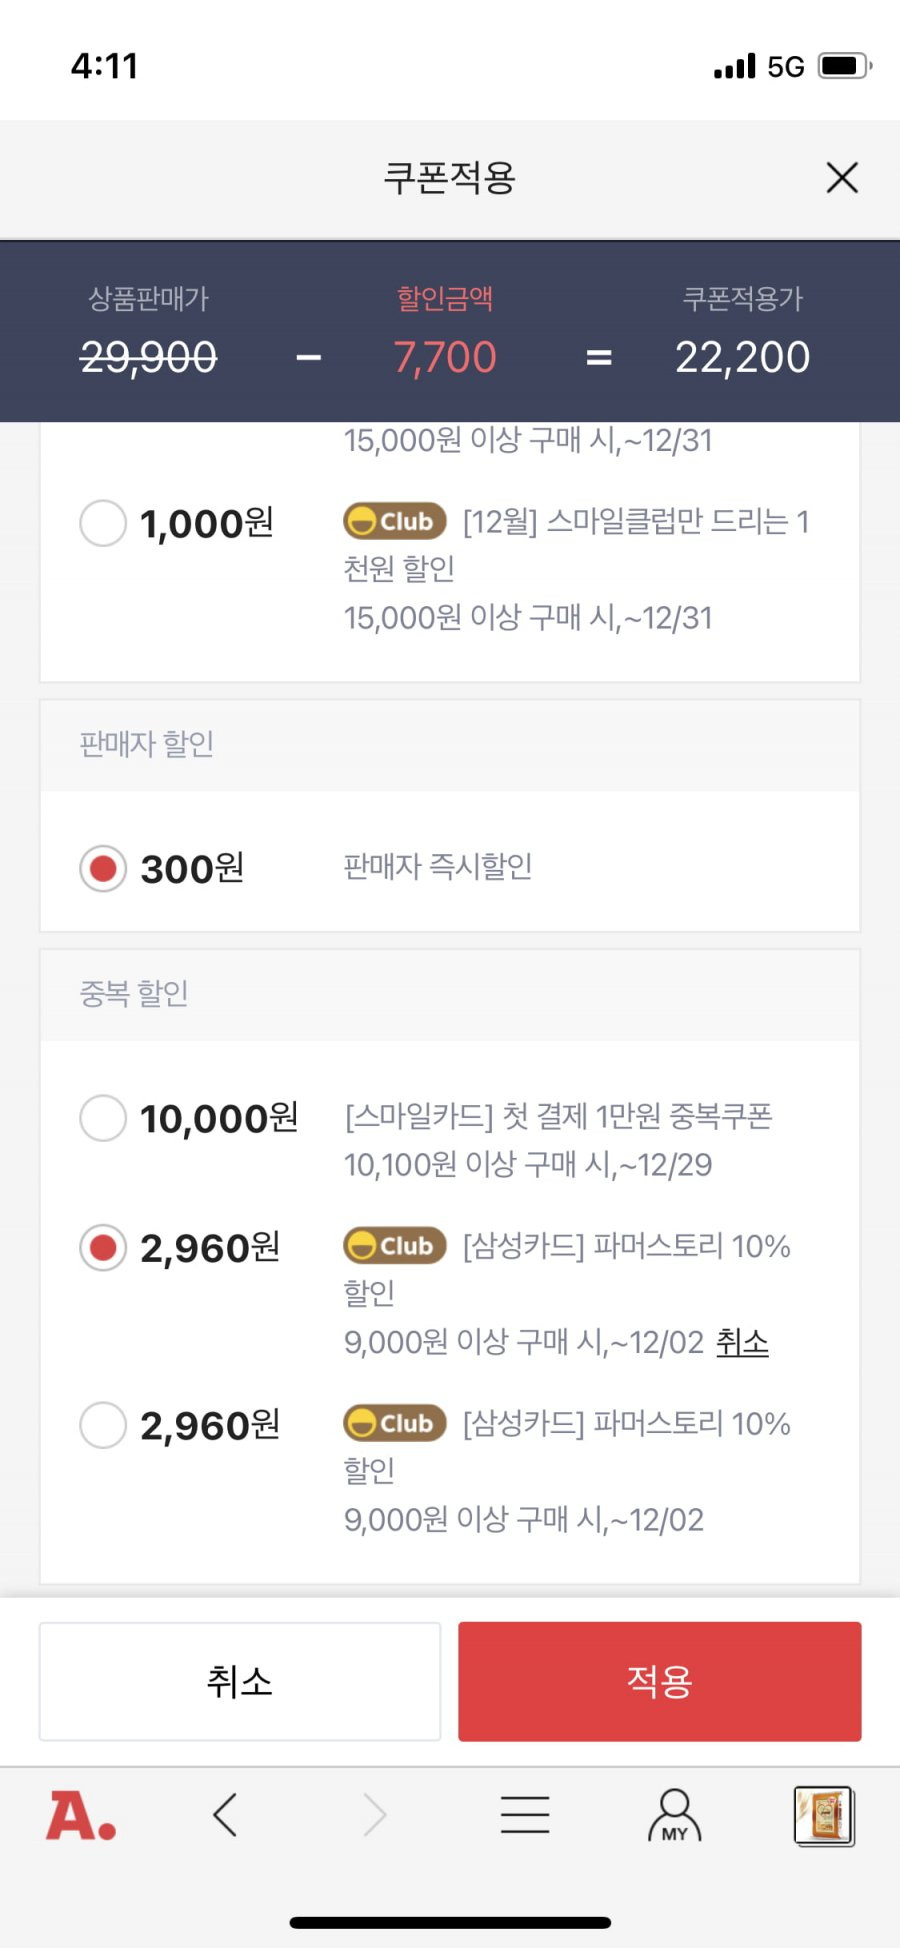The width and height of the screenshot is (900, 1948).
Task: Select the unselected bottom 2,960원 radio button
Action: [x=103, y=1425]
